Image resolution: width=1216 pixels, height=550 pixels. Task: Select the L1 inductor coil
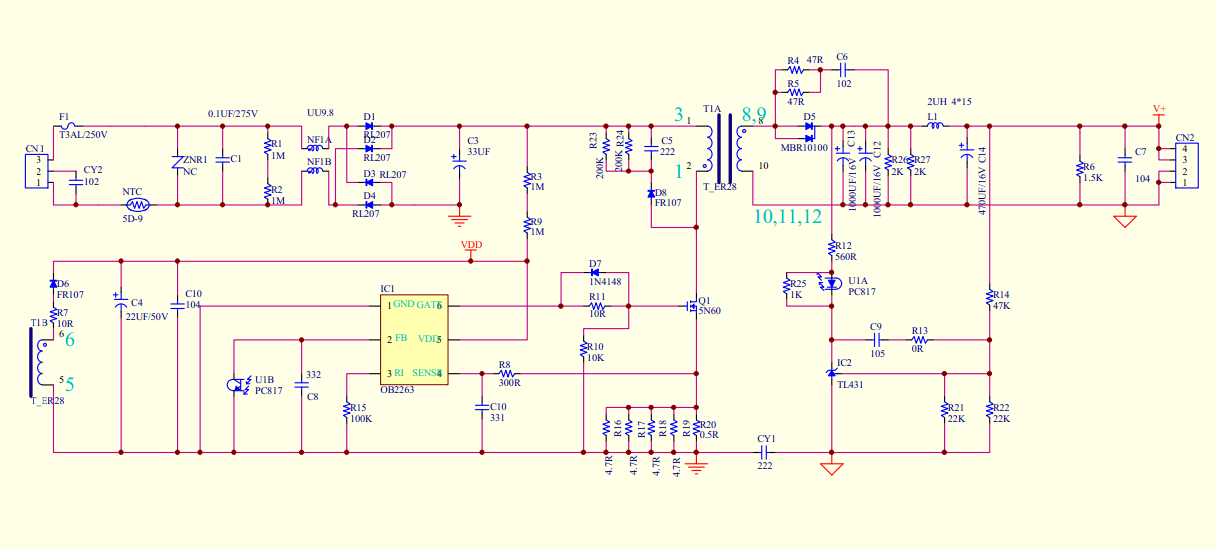coord(935,125)
